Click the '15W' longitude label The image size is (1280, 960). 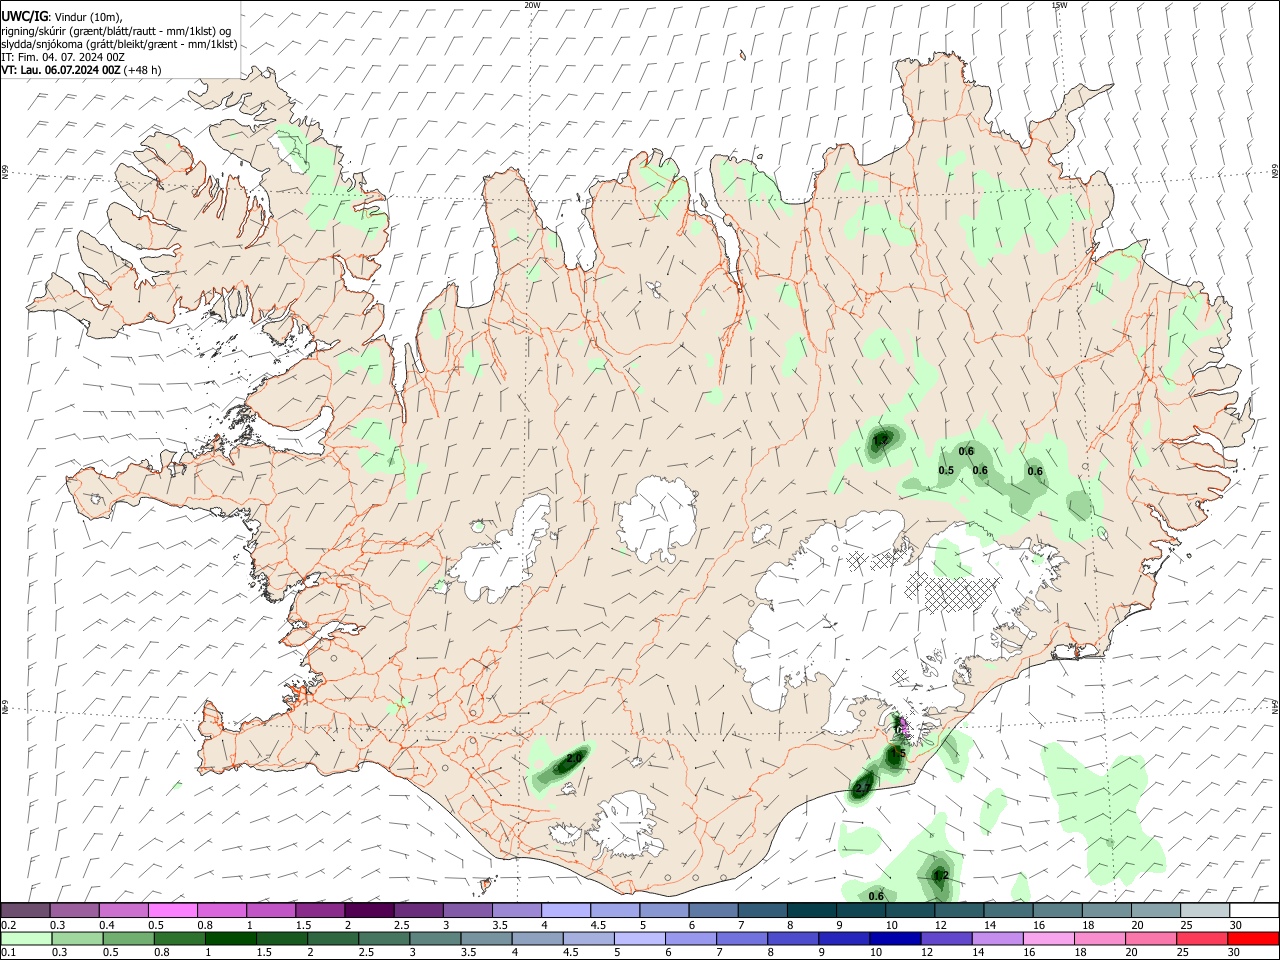1059,5
